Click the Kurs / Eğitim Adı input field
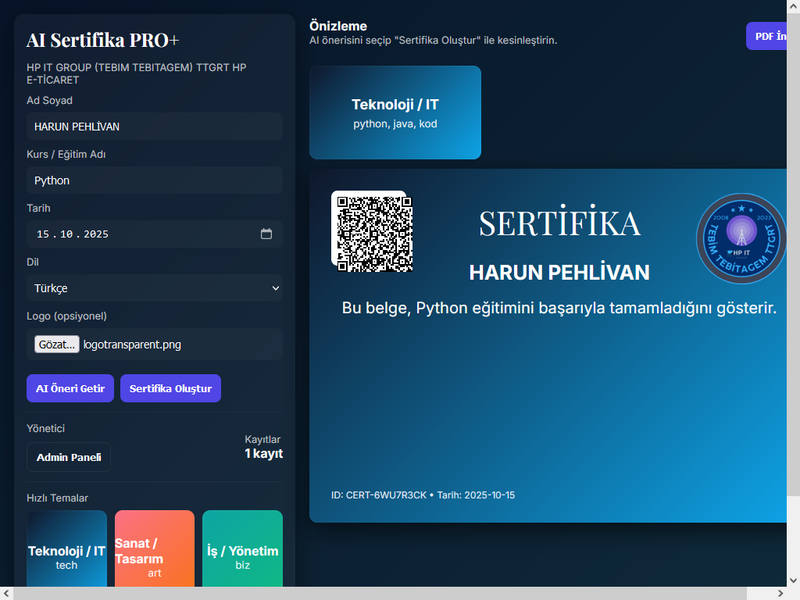Viewport: 800px width, 600px height. [x=154, y=181]
